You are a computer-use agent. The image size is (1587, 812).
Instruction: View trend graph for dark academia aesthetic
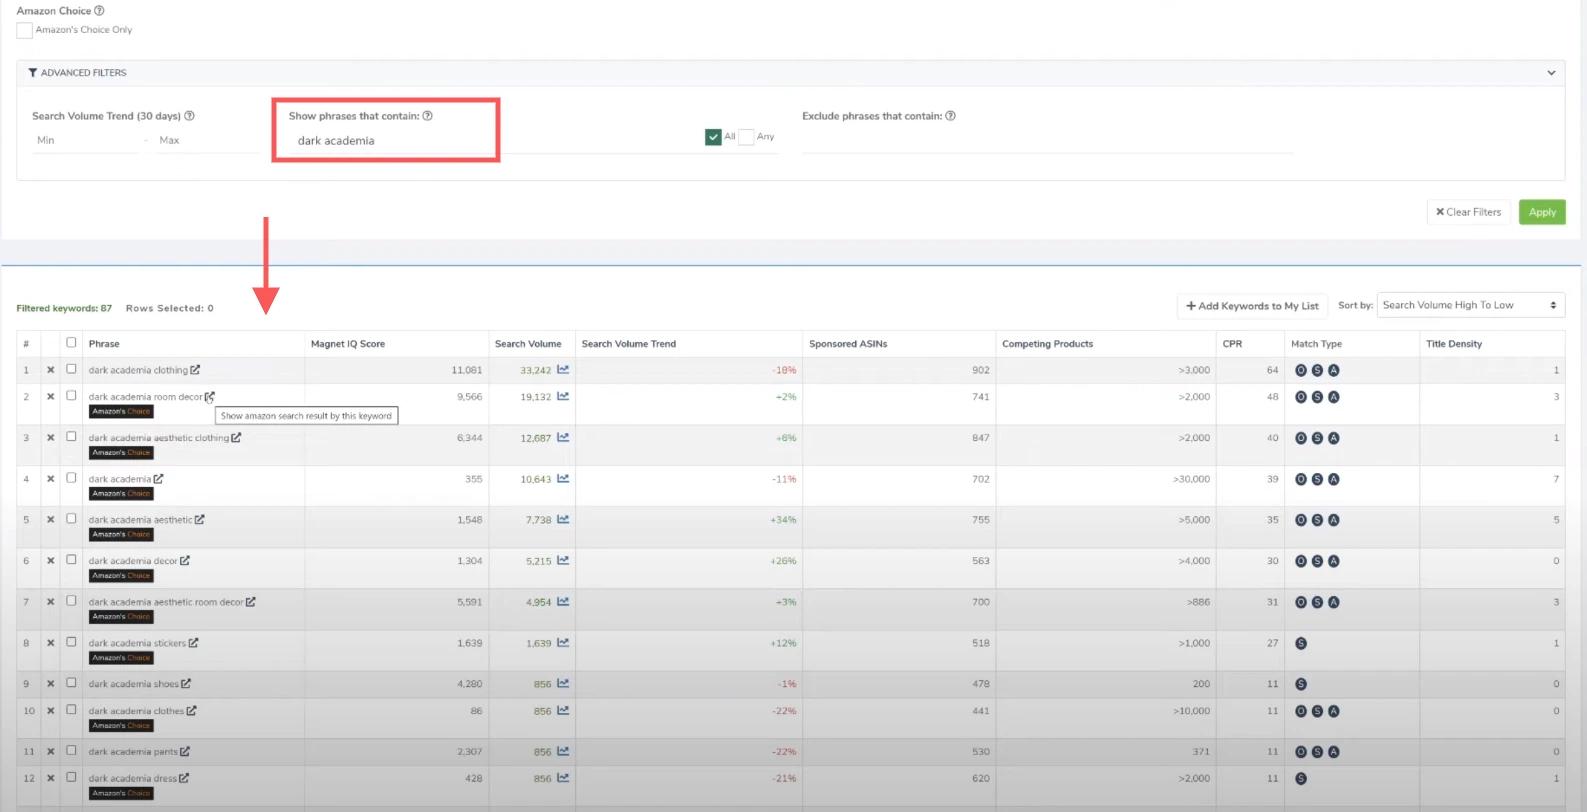(x=563, y=520)
